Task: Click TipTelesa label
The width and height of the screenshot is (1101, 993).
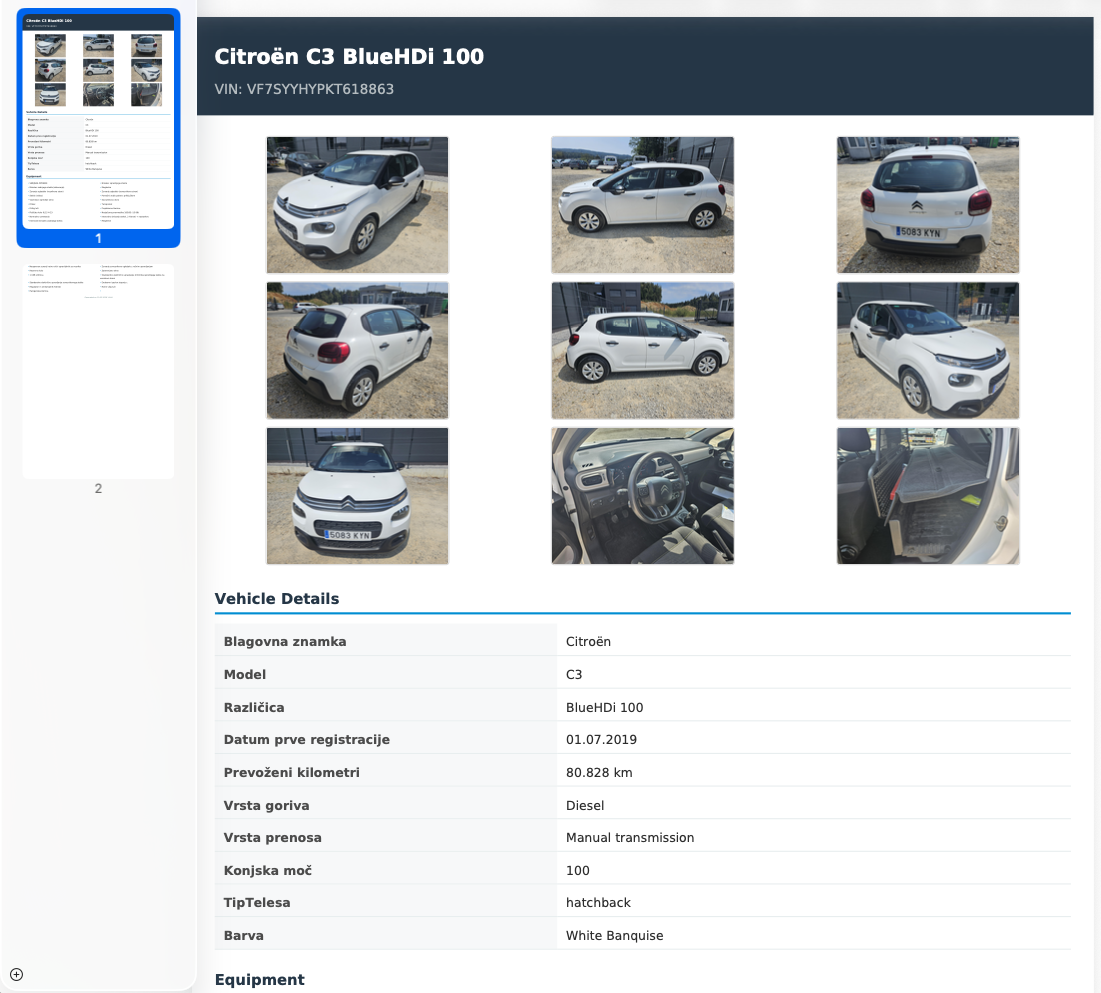Action: tap(256, 902)
